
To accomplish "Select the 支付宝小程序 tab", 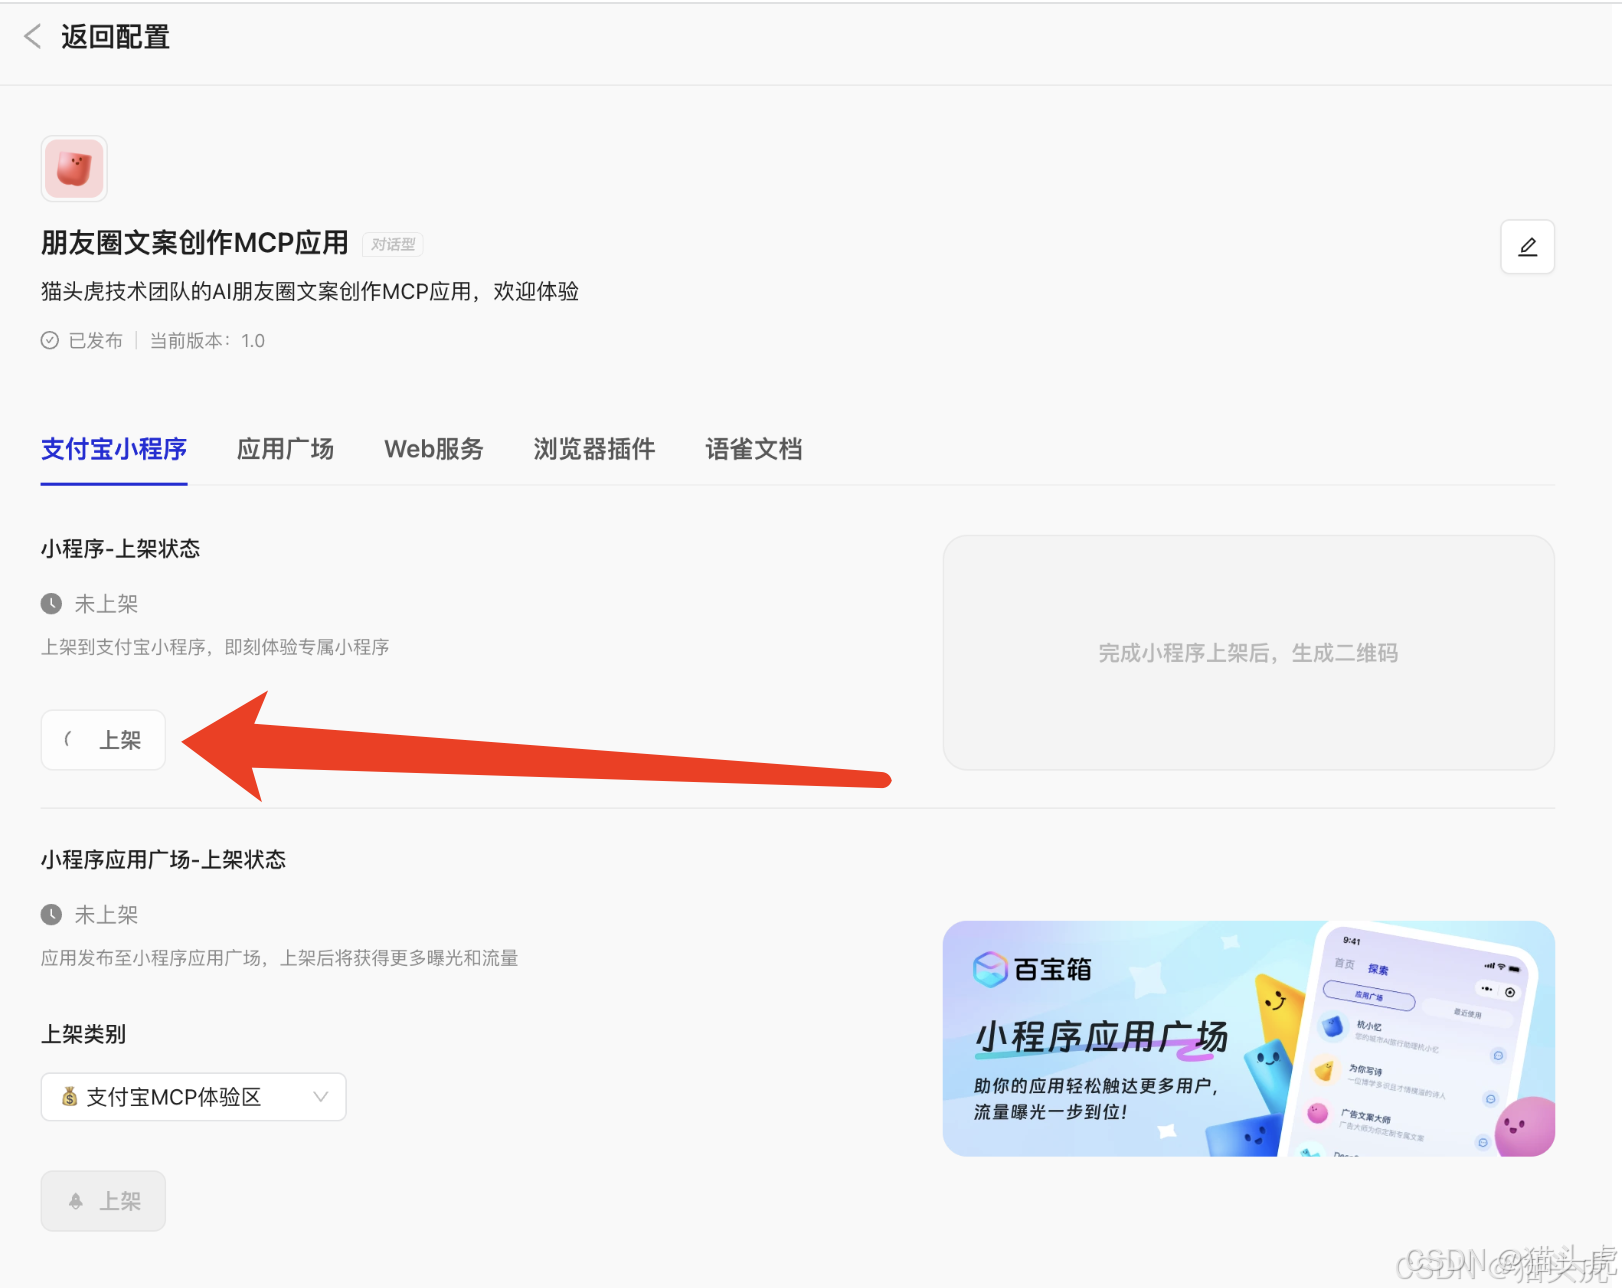I will [x=114, y=449].
